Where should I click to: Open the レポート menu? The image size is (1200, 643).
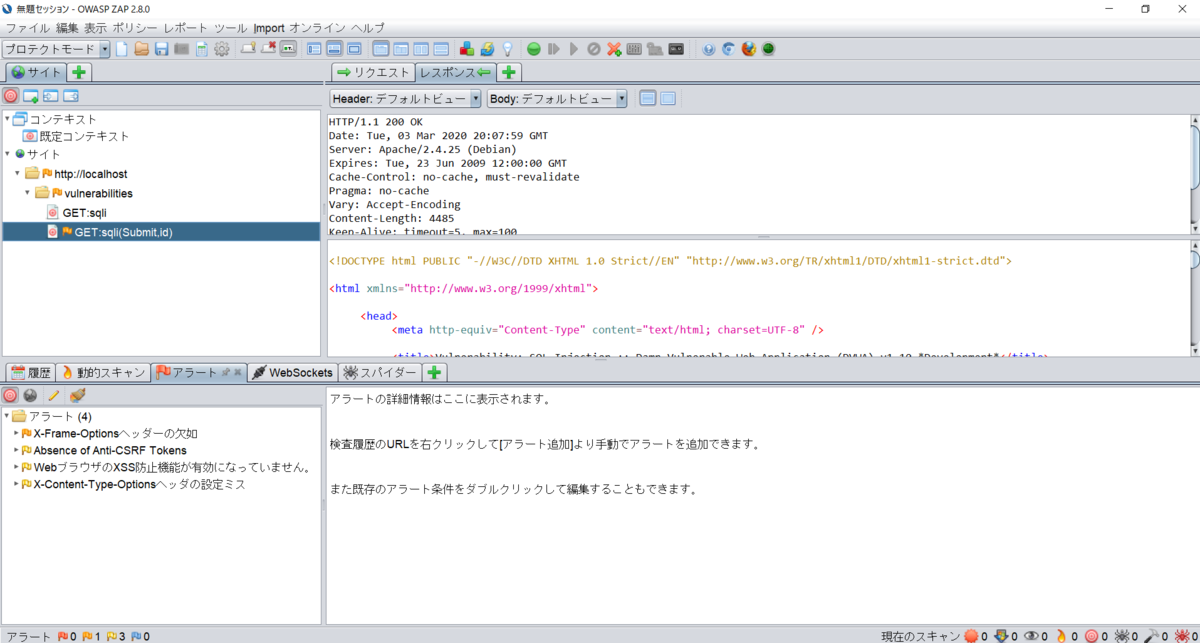pyautogui.click(x=186, y=27)
